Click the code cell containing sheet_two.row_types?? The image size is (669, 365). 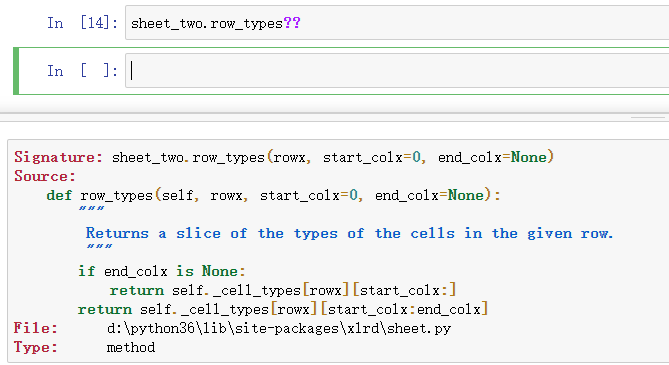tap(397, 23)
